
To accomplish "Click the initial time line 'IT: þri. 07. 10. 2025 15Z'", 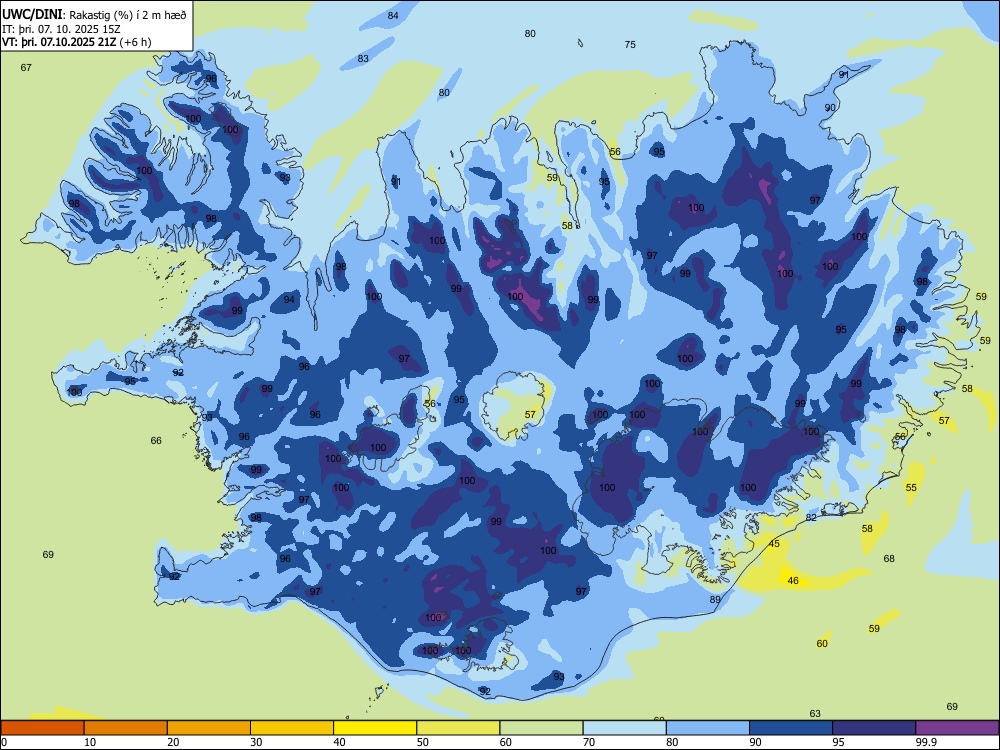I will pos(62,29).
